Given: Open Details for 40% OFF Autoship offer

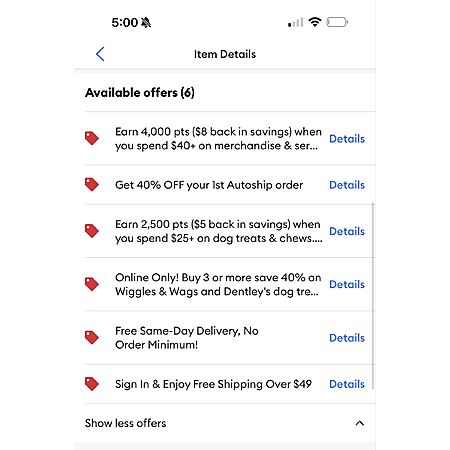Looking at the screenshot, I should click(347, 185).
